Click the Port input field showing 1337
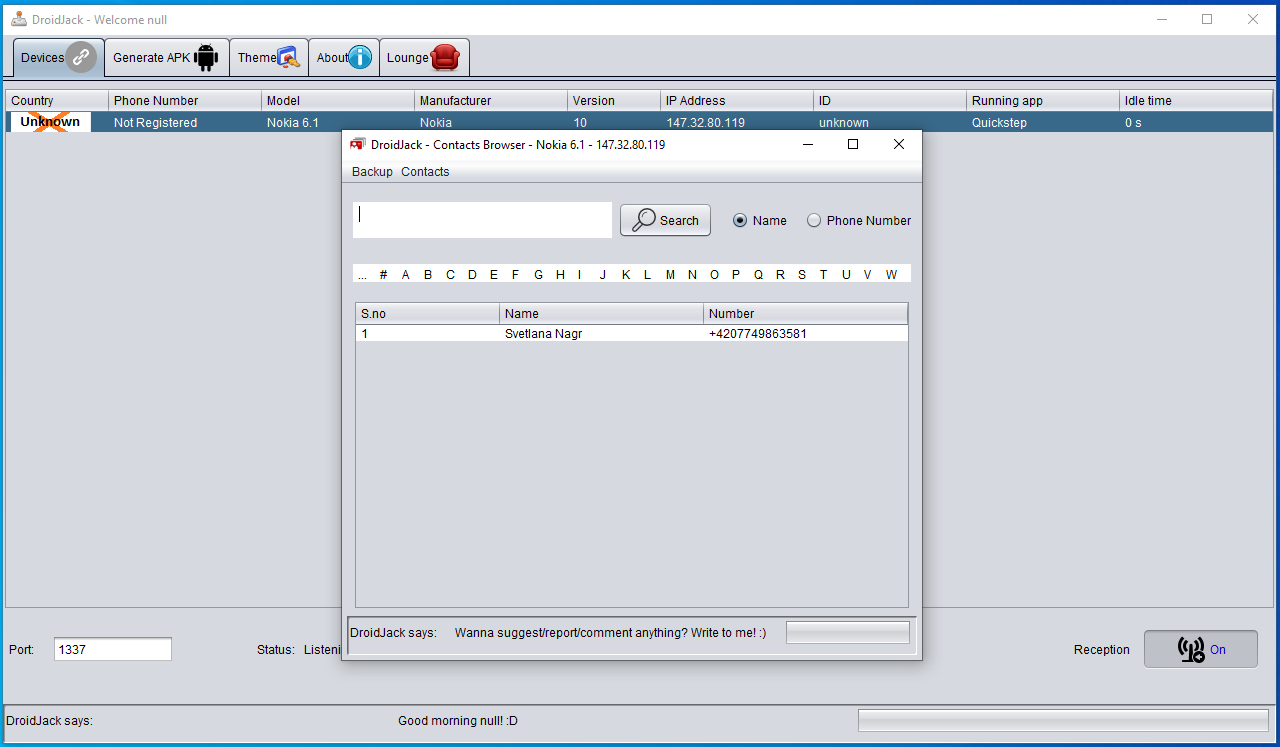This screenshot has height=747, width=1280. click(x=113, y=649)
